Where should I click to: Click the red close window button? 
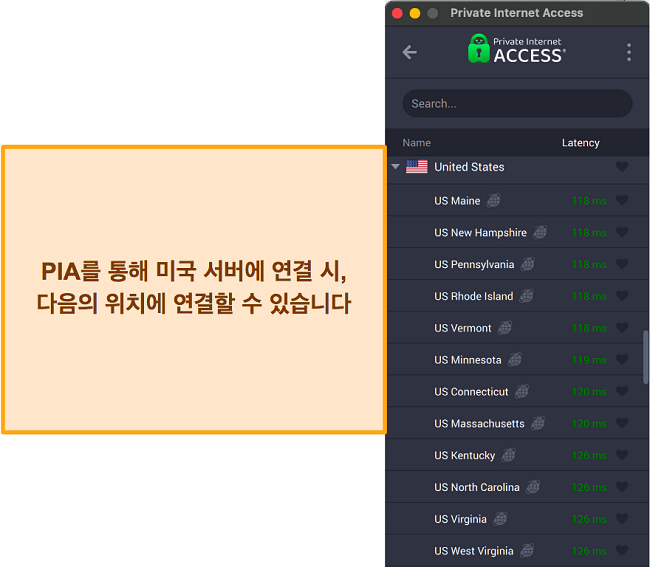pyautogui.click(x=397, y=13)
